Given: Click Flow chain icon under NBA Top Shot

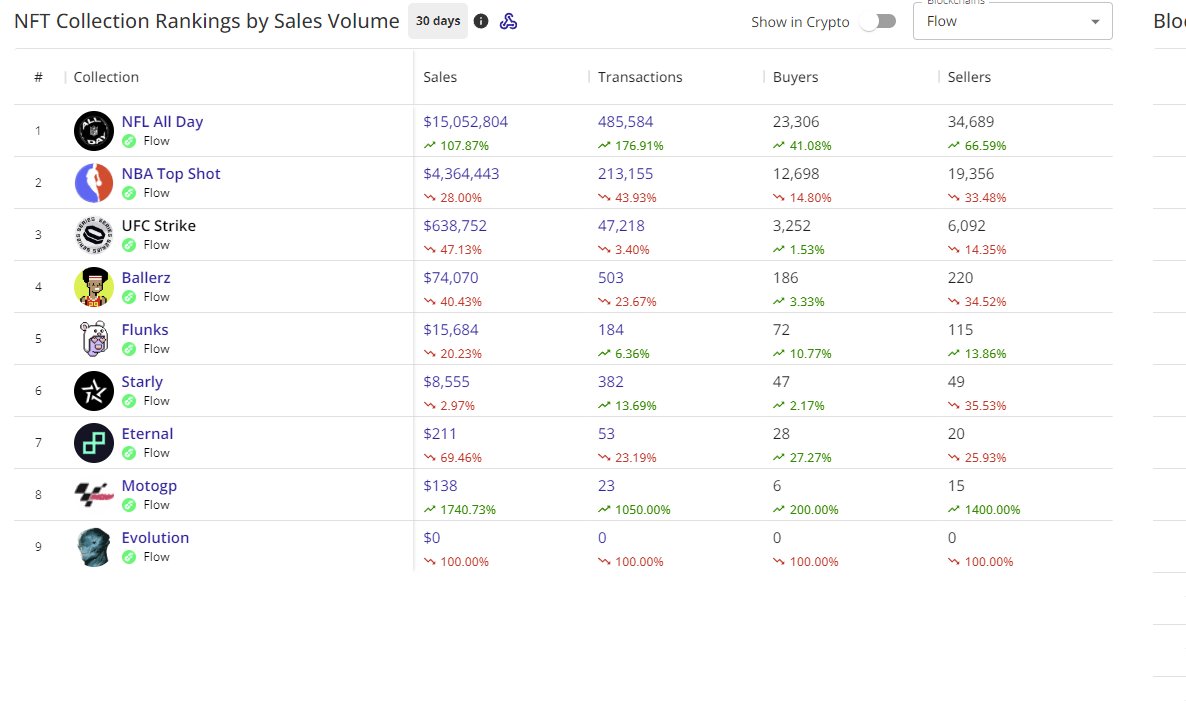Looking at the screenshot, I should click(x=129, y=194).
